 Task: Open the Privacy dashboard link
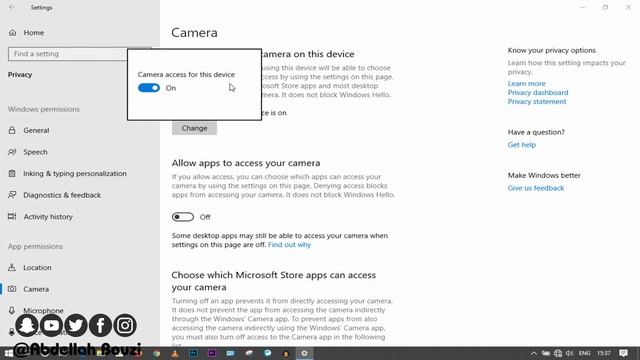click(x=538, y=92)
